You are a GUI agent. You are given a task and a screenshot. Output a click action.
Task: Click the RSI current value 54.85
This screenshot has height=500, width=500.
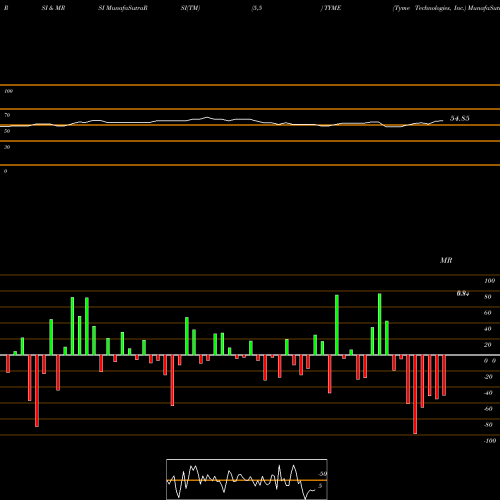pos(460,118)
